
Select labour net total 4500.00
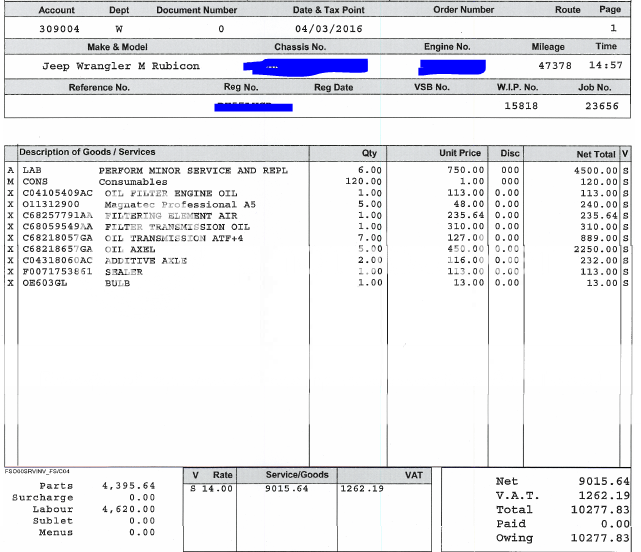coord(596,171)
